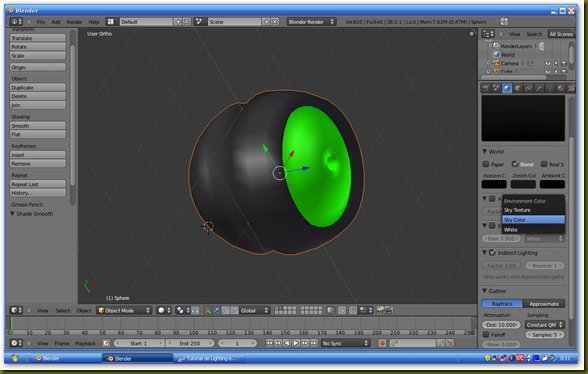The image size is (588, 374).
Task: Click the OpenGL render image icon
Action: click(x=380, y=310)
